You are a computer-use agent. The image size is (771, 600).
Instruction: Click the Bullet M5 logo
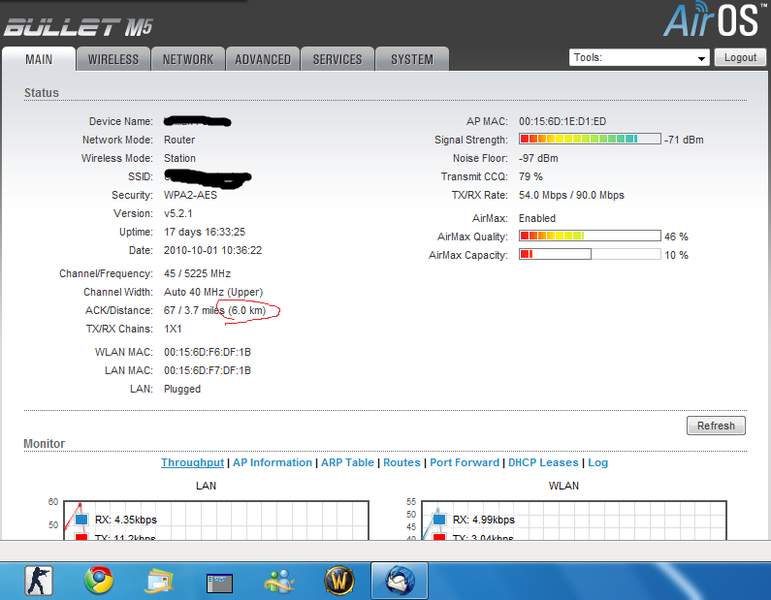coord(79,27)
